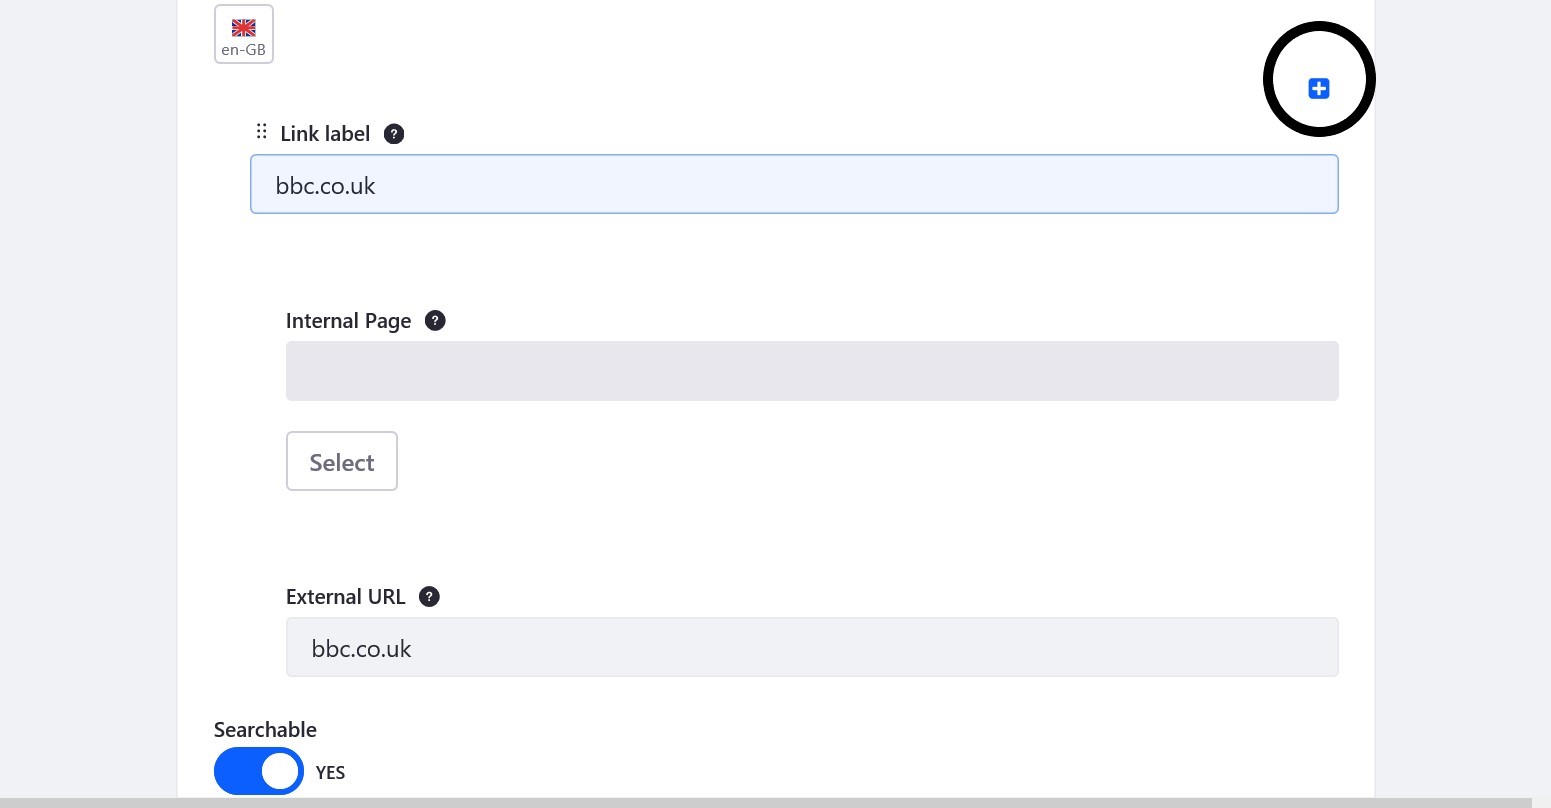Open the External URL help icon
The height and width of the screenshot is (808, 1551).
tap(429, 597)
